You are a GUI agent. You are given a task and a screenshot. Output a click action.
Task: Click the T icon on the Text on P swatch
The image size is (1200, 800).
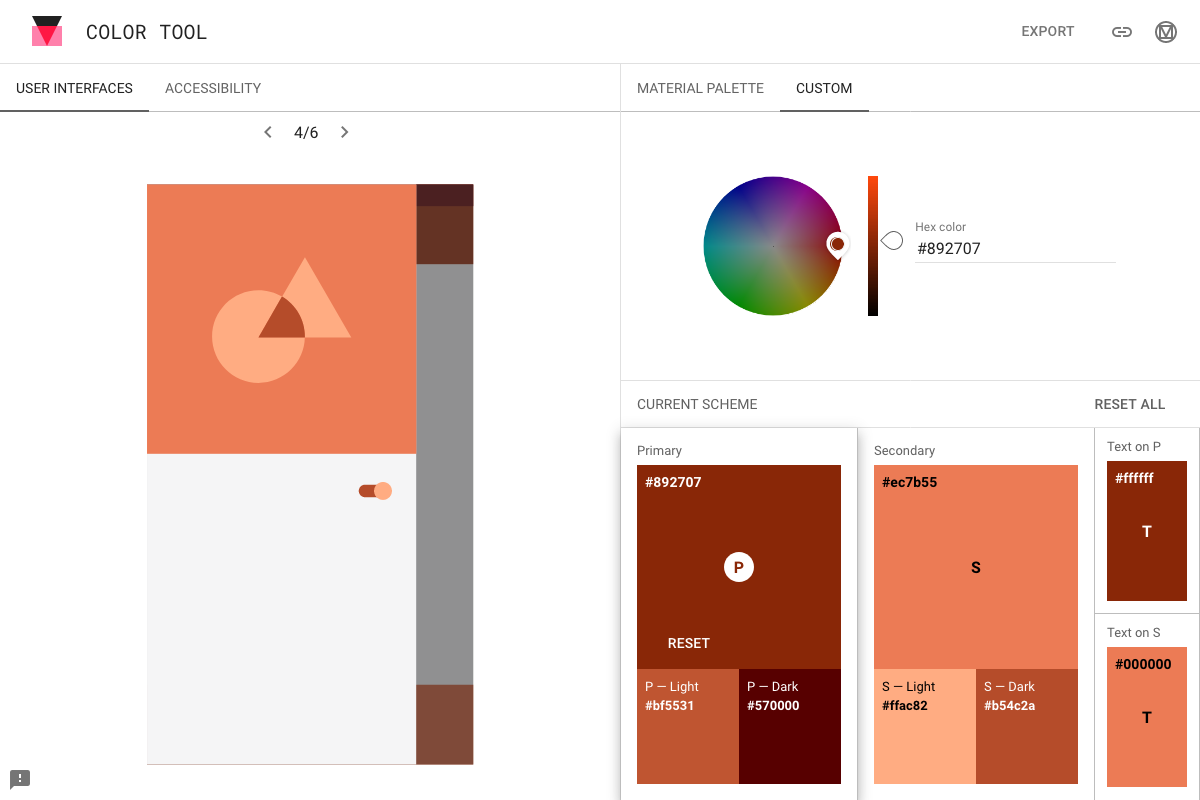coord(1146,531)
